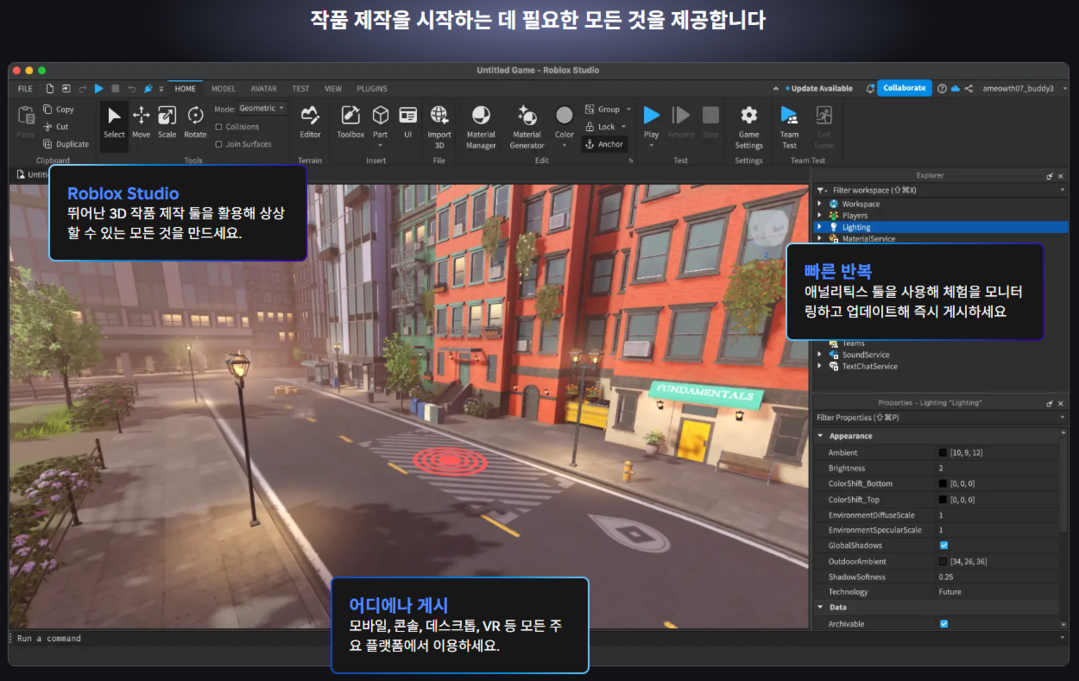Toggle the Archivable checkbox
Screen dimensions: 1079x681
(x=944, y=624)
